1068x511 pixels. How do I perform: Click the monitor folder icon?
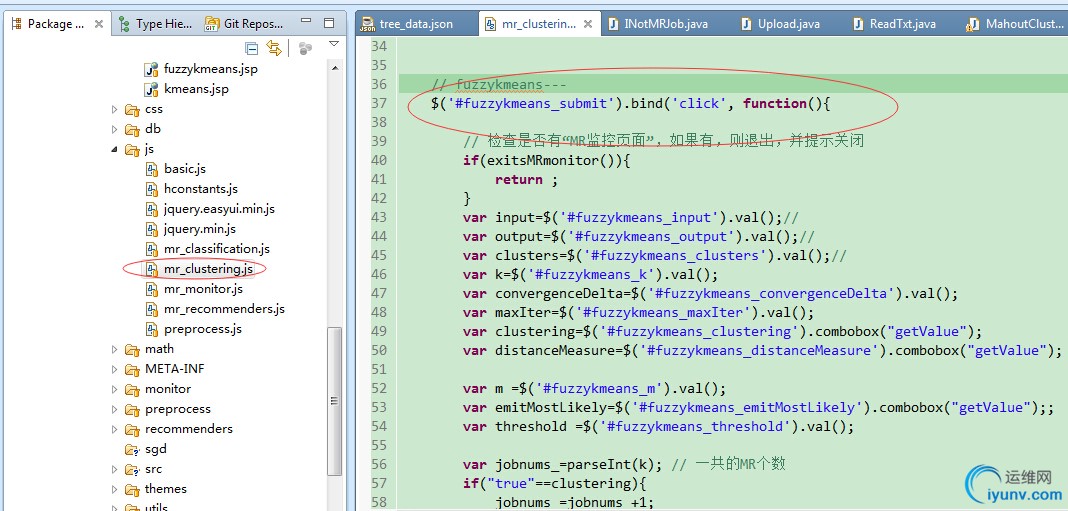132,389
